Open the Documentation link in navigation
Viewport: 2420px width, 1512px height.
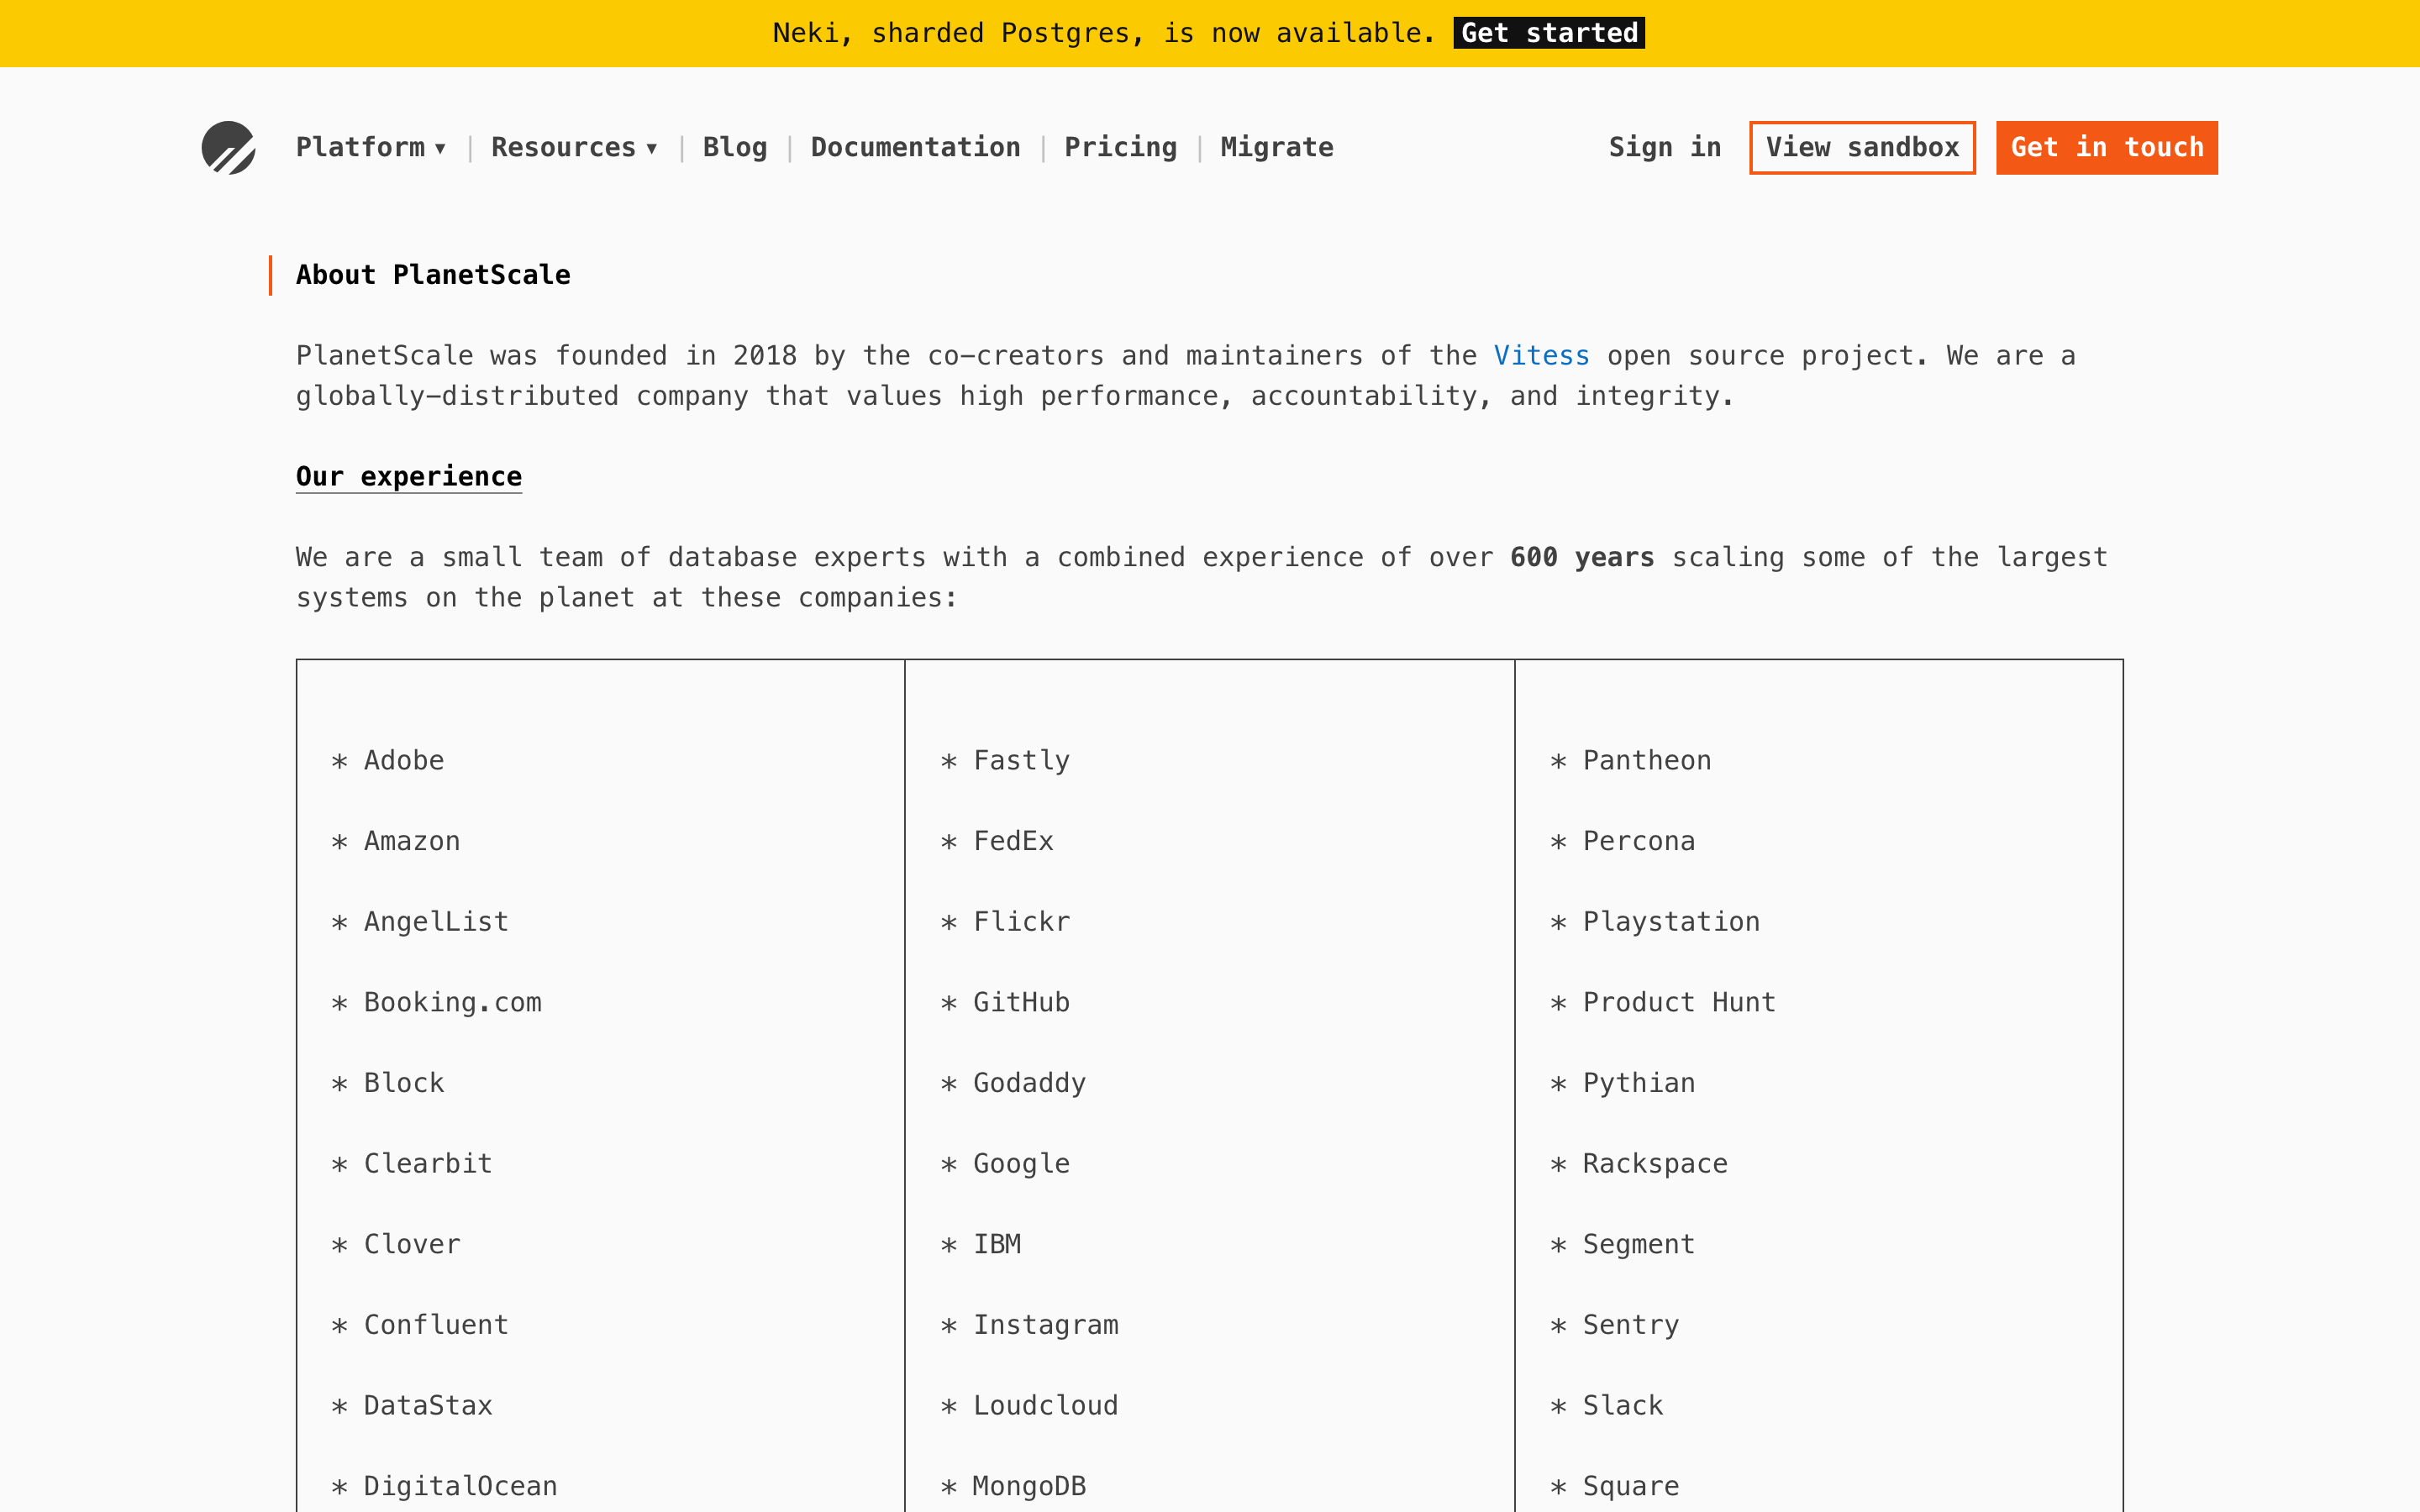(x=915, y=147)
